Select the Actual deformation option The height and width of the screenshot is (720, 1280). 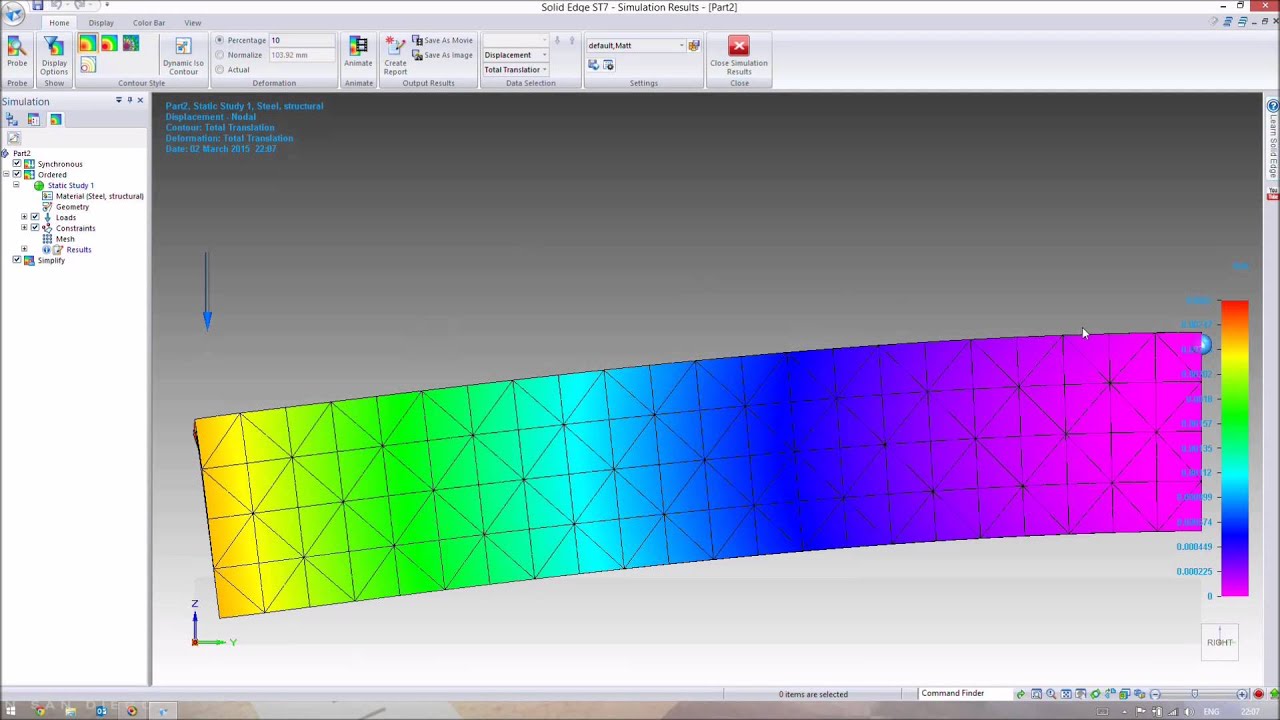click(x=232, y=69)
